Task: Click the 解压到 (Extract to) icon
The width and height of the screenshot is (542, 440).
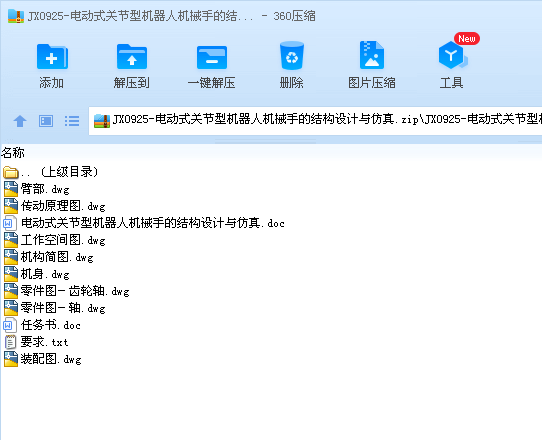Action: point(132,57)
